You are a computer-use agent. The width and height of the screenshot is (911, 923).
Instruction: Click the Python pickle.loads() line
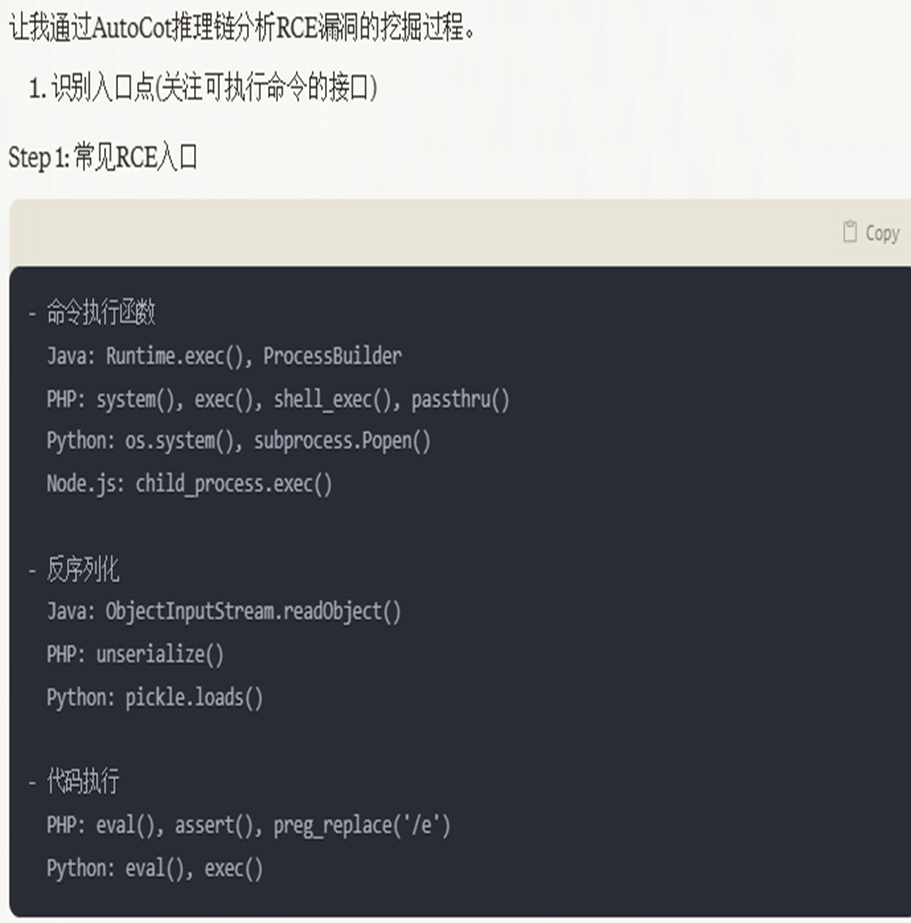(x=155, y=698)
